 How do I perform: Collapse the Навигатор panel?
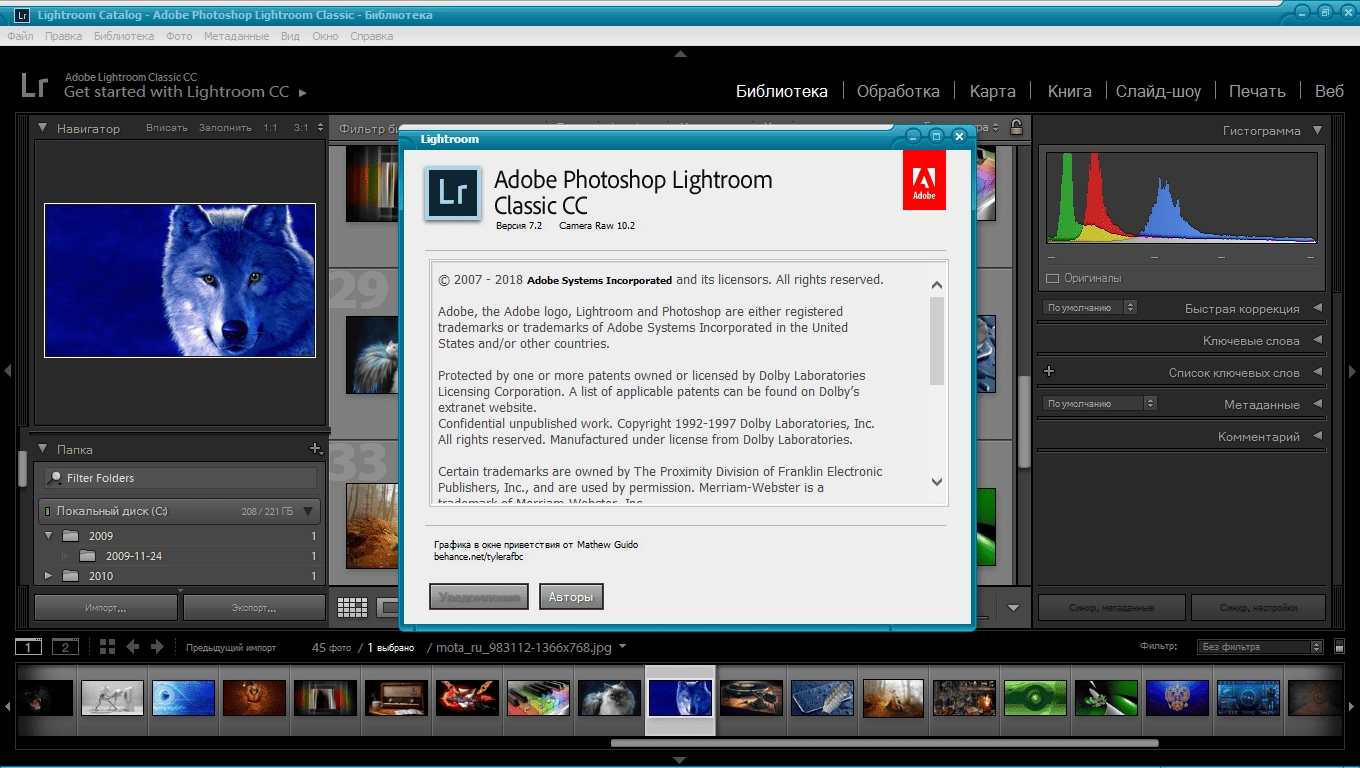tap(43, 128)
